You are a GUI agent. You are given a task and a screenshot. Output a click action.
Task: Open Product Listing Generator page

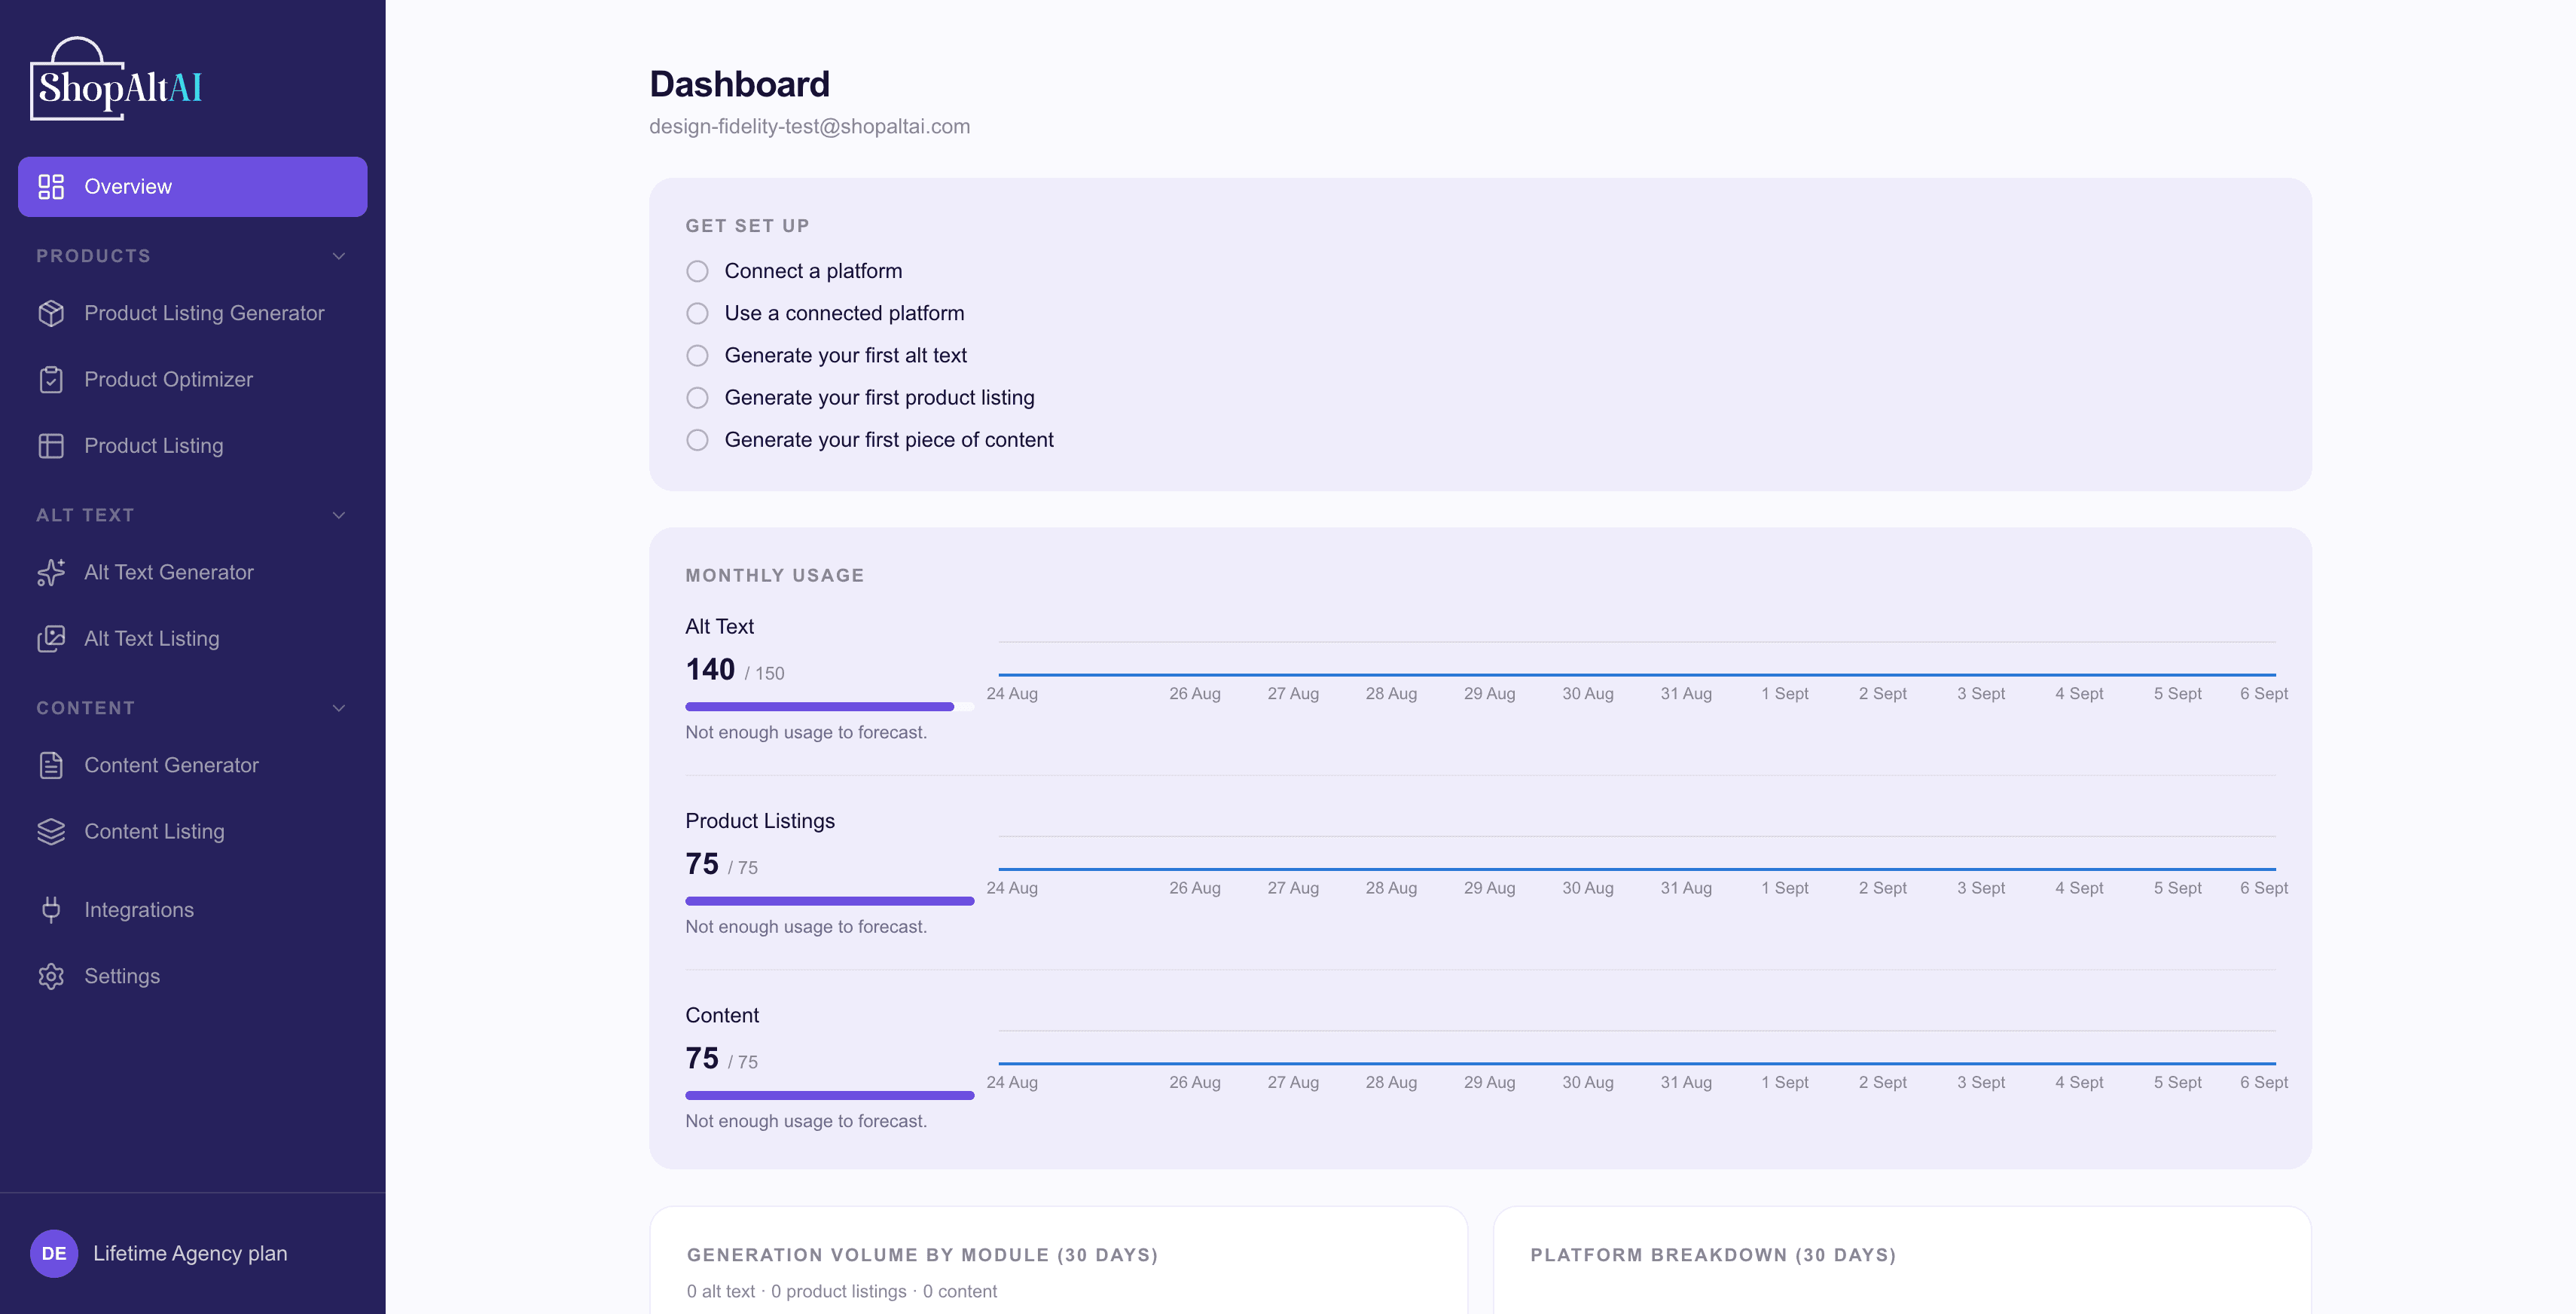coord(193,314)
